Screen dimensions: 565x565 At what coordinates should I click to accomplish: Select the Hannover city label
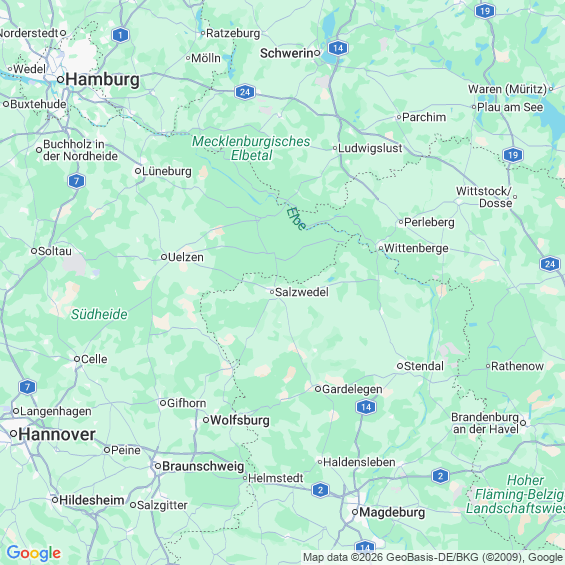coord(57,434)
